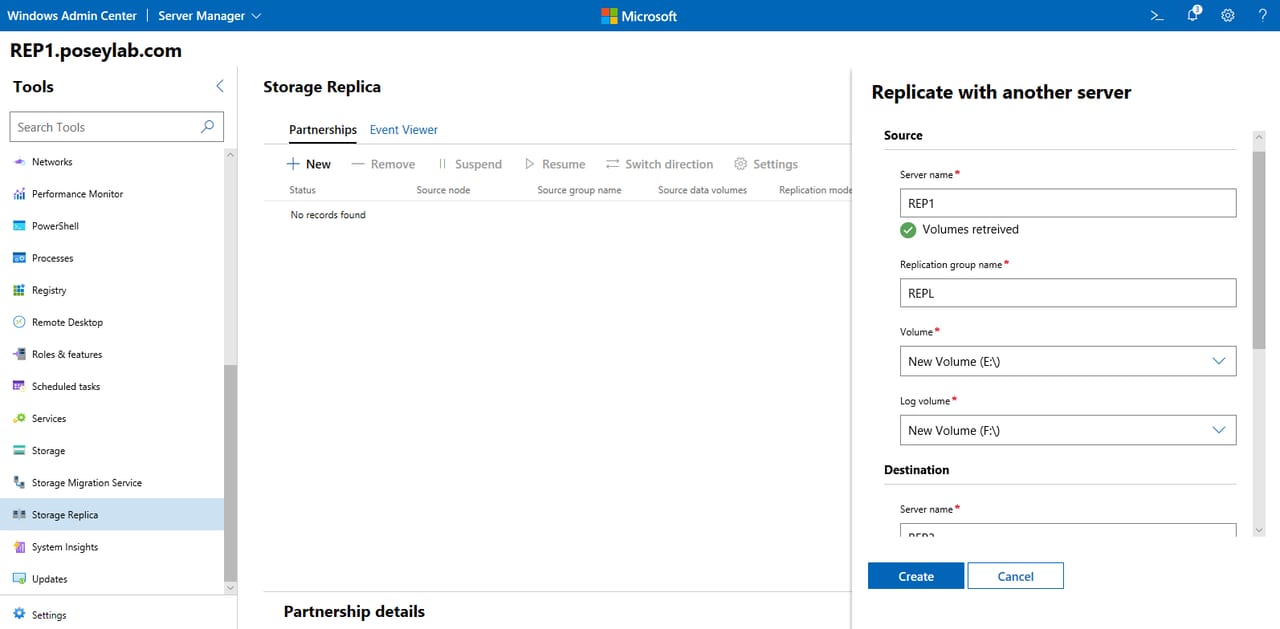
Task: Select the Partnerships tab
Action: click(x=322, y=129)
